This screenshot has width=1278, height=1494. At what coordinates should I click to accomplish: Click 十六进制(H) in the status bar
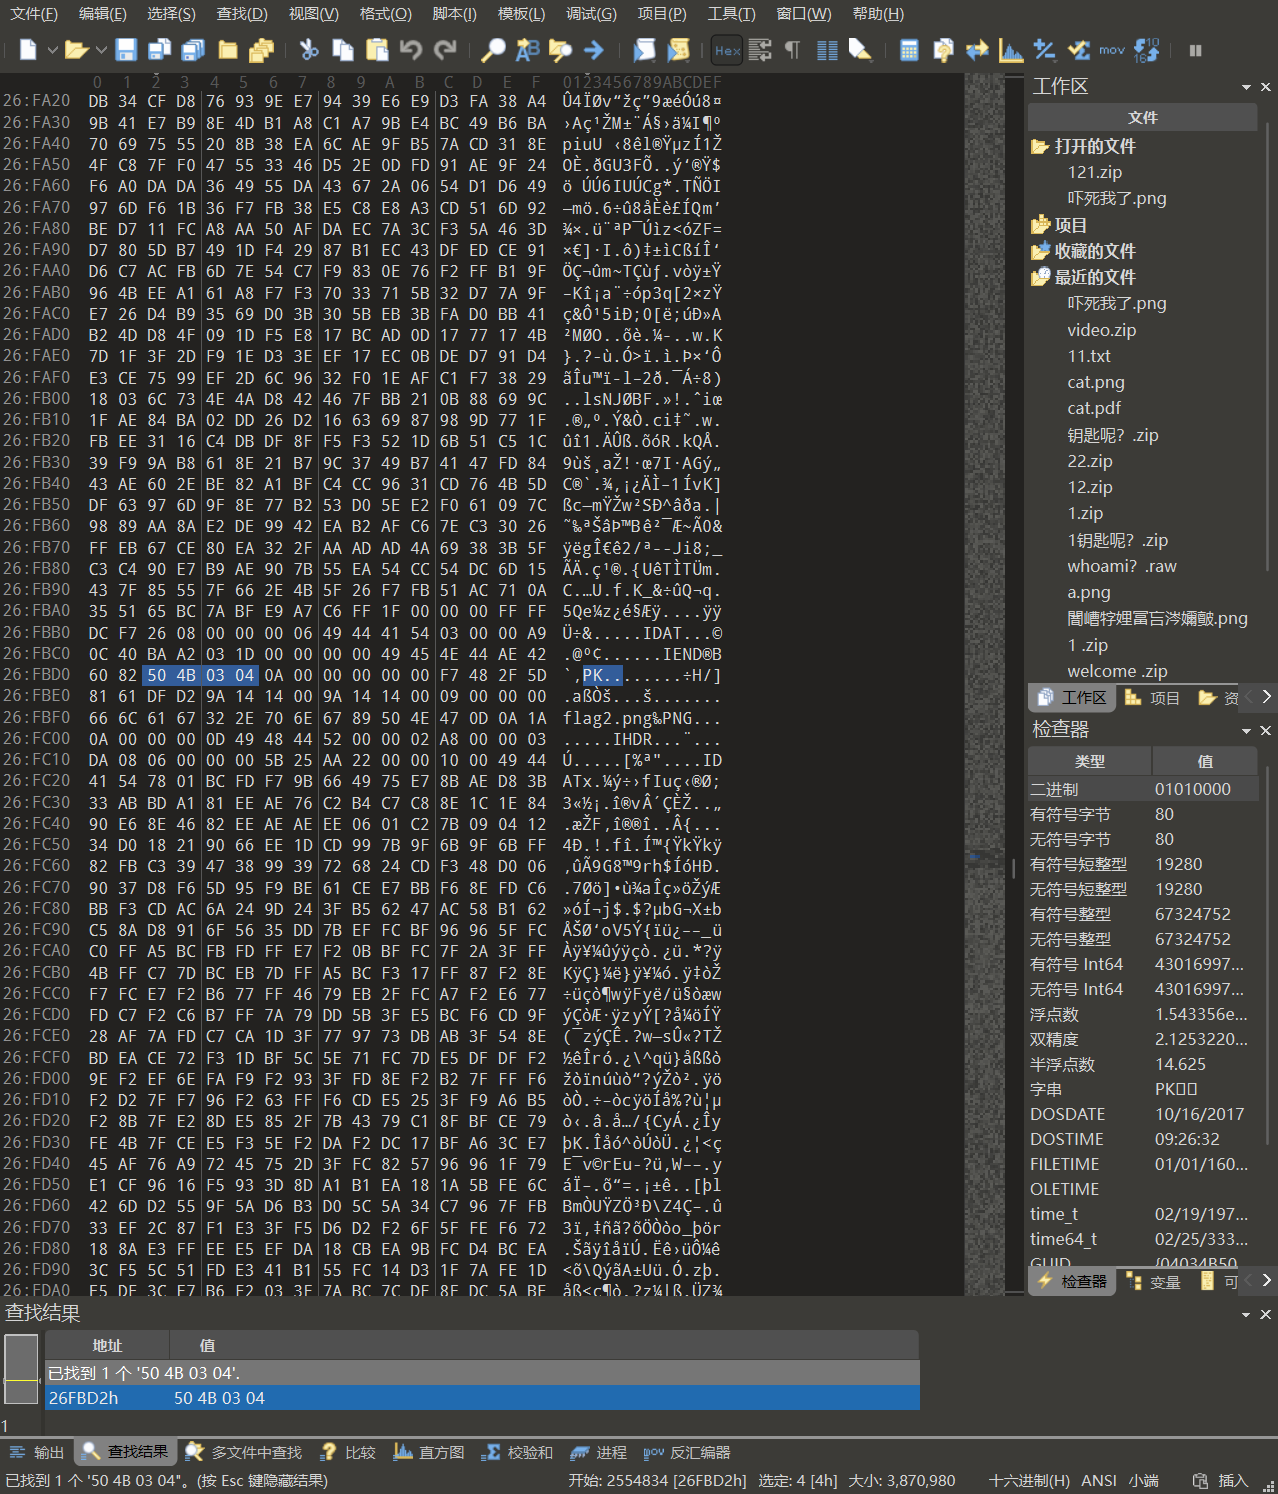coord(1029,1480)
